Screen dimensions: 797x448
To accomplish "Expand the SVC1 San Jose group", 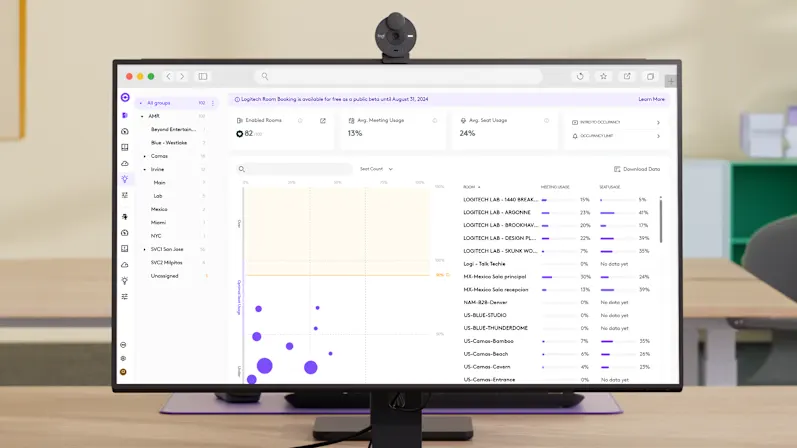I will (145, 249).
